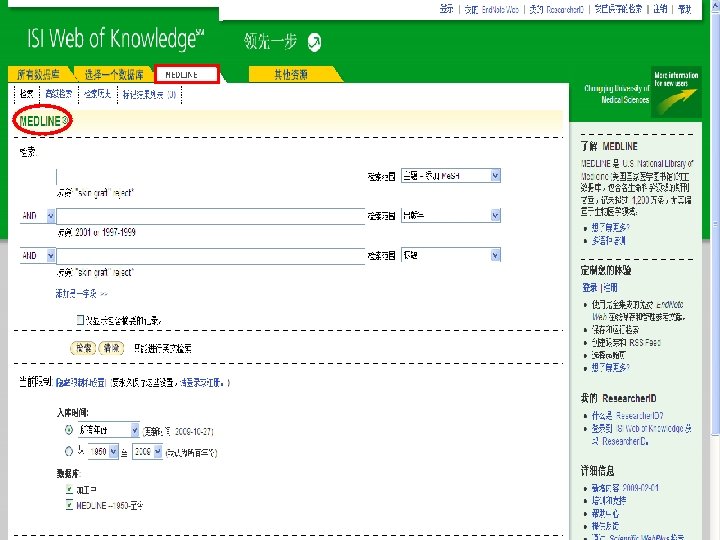720x540 pixels.
Task: Click the hide limits and settings link
Action: click(81, 382)
